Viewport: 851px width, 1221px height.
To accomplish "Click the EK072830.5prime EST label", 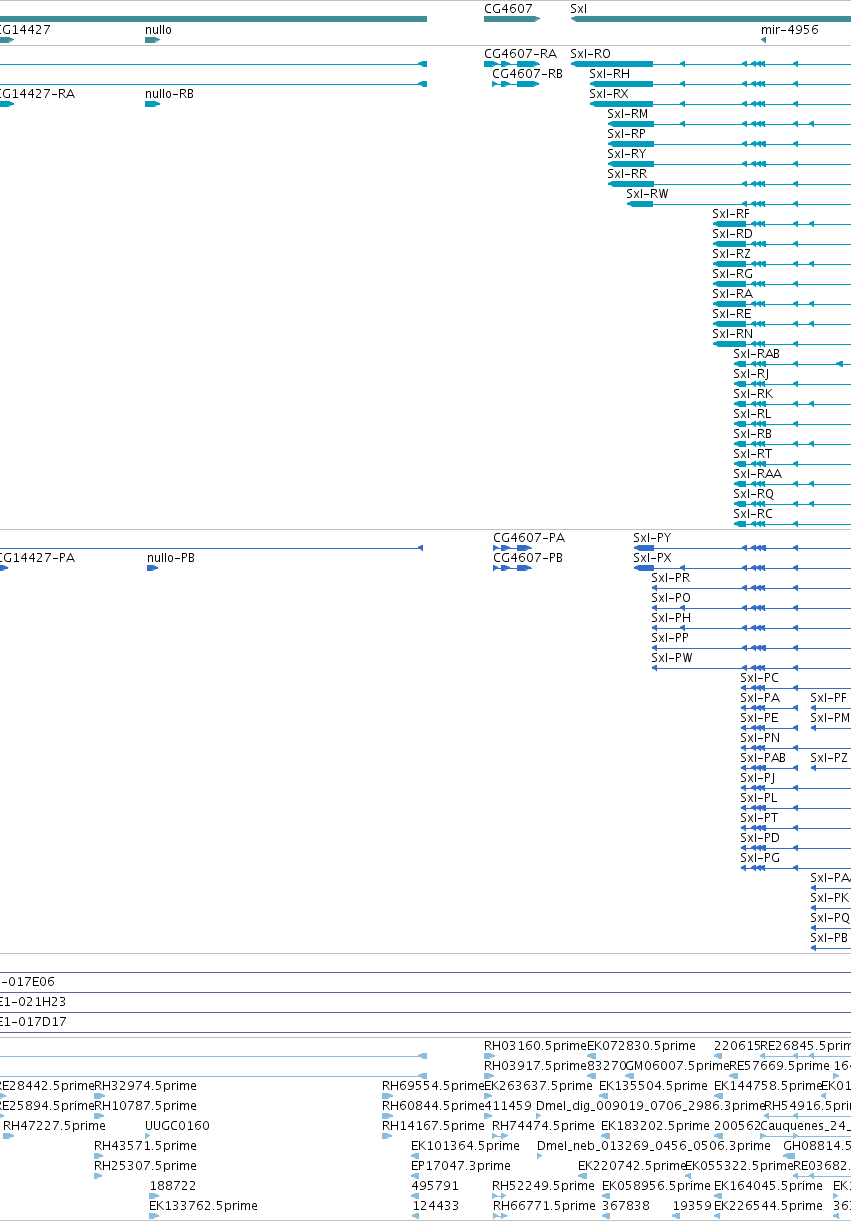I will click(641, 1046).
